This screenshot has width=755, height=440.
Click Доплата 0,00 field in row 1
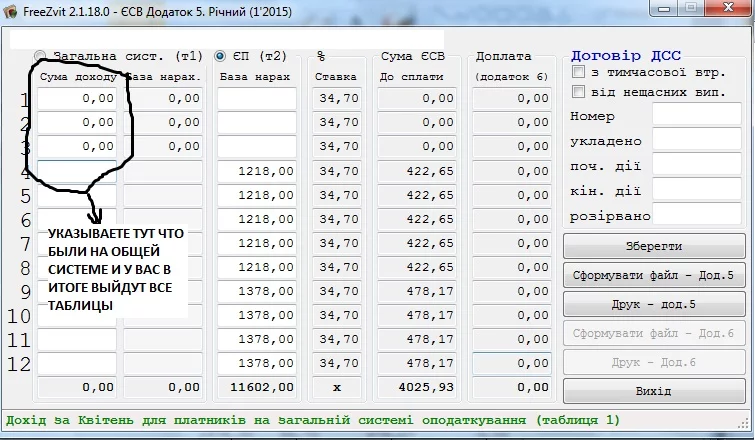pos(512,99)
